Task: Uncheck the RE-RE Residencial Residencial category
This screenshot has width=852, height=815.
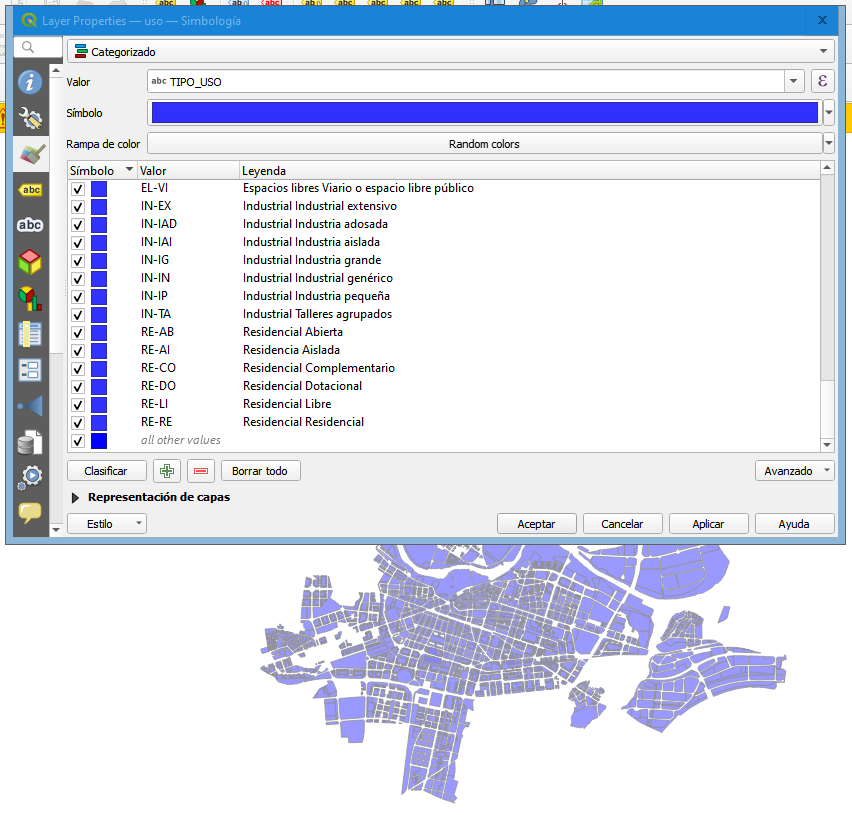Action: (77, 422)
